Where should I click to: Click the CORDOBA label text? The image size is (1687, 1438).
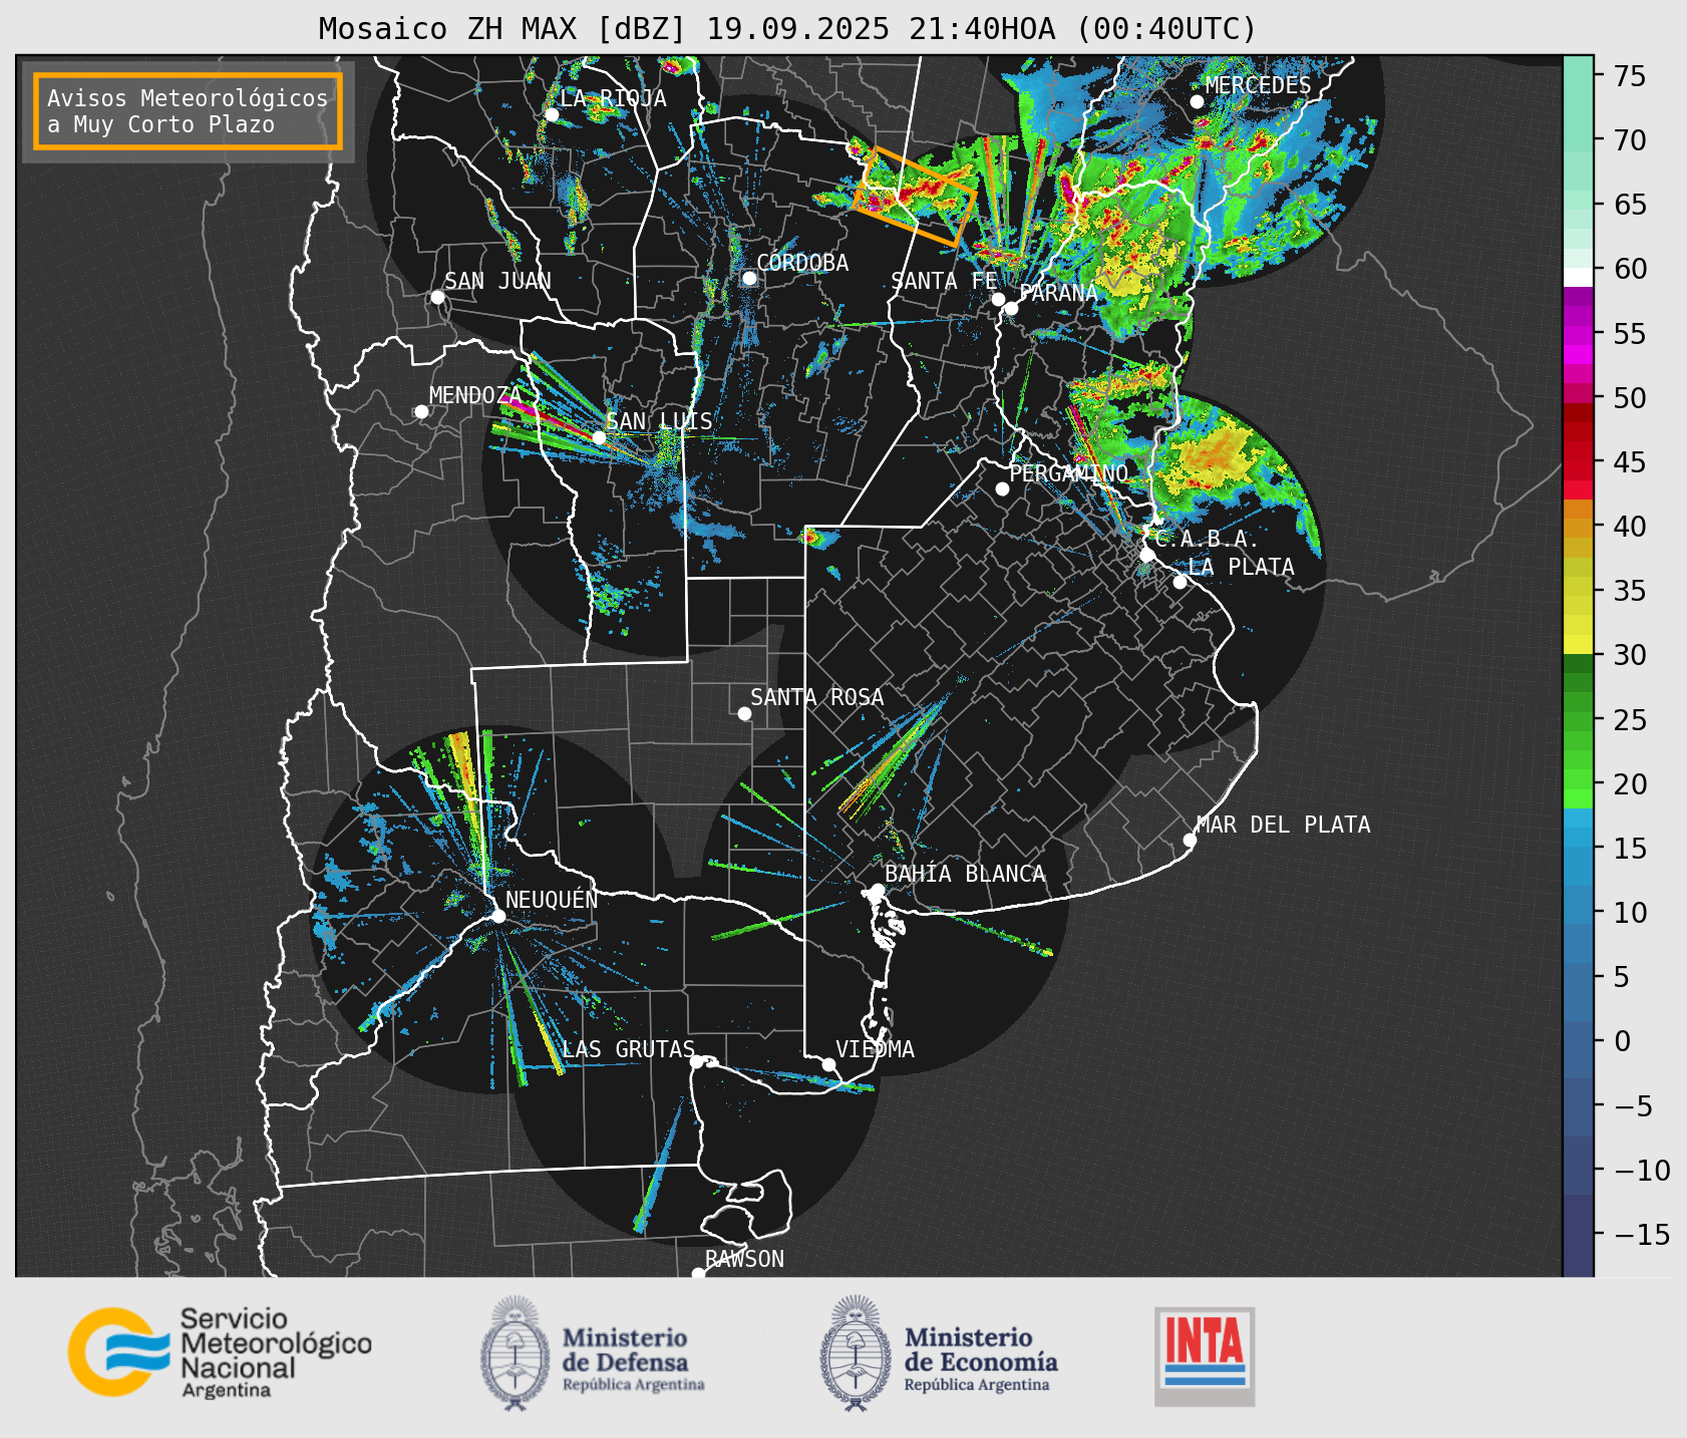pos(802,262)
